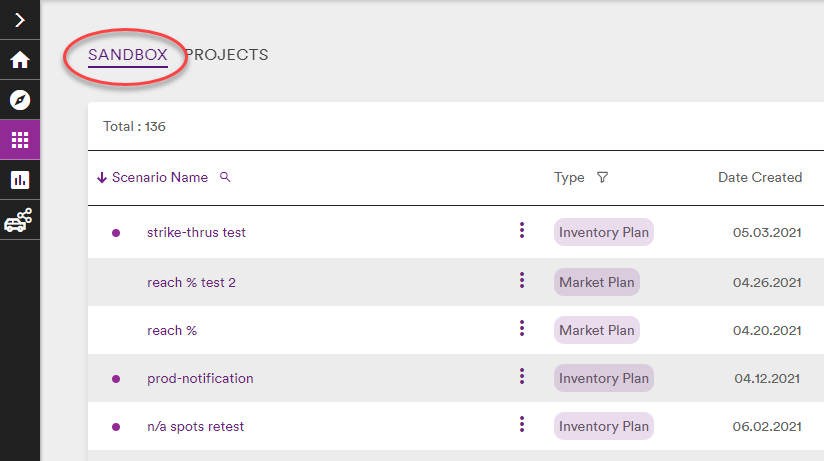Click the Inventory Plan tag on n/a spots retest
The width and height of the screenshot is (824, 461).
pos(604,426)
